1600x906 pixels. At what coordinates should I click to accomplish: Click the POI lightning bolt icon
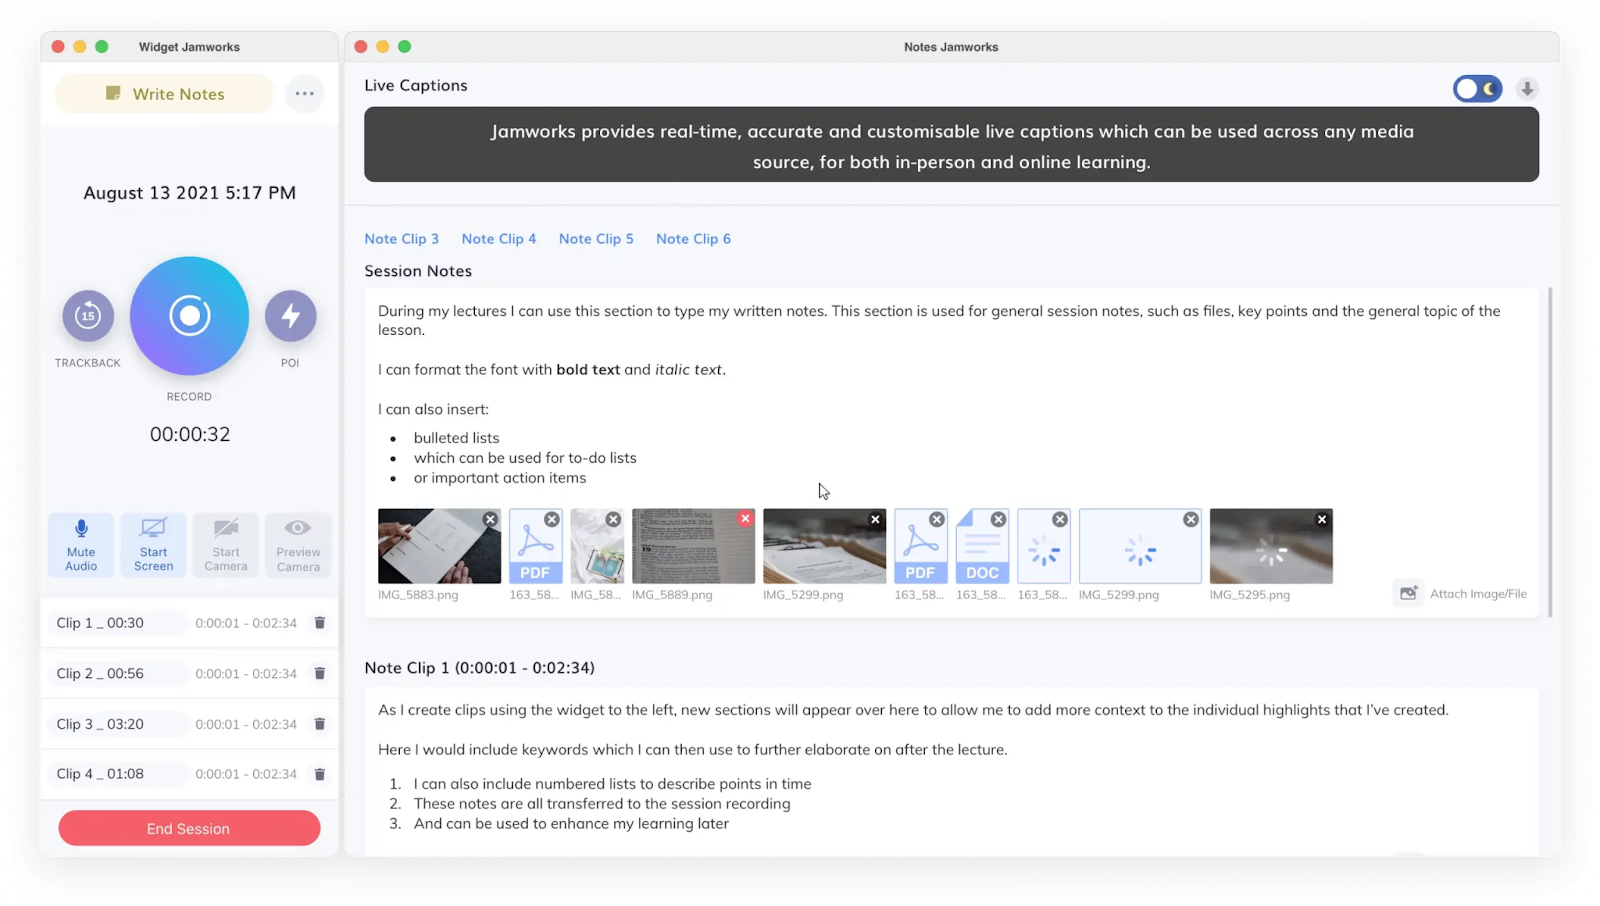coord(291,316)
